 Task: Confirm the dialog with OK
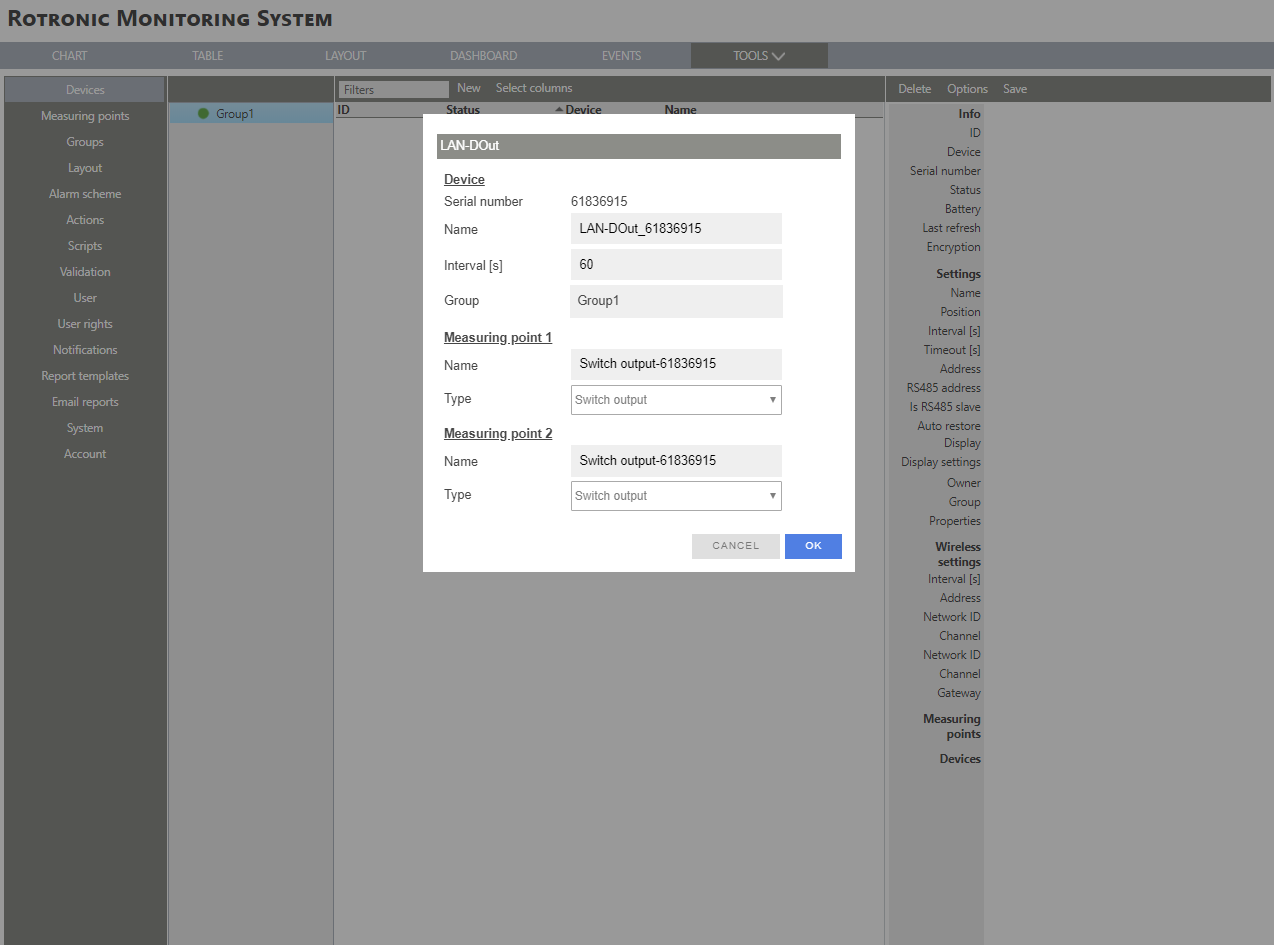pos(813,546)
